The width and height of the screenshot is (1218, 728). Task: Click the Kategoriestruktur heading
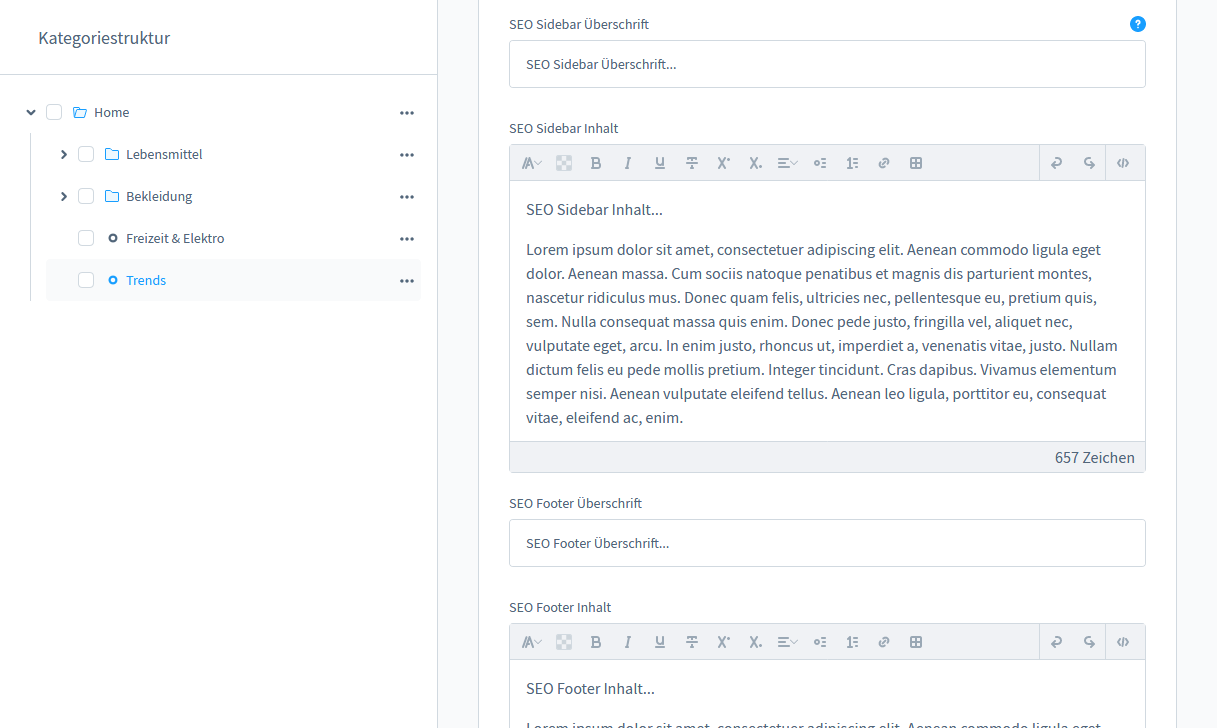tap(104, 38)
